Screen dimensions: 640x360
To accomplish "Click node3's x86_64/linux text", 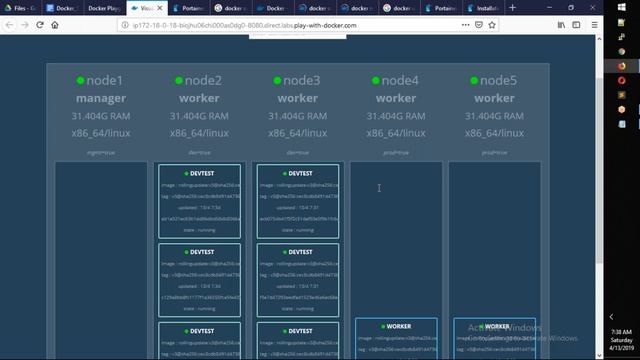I will tap(298, 133).
